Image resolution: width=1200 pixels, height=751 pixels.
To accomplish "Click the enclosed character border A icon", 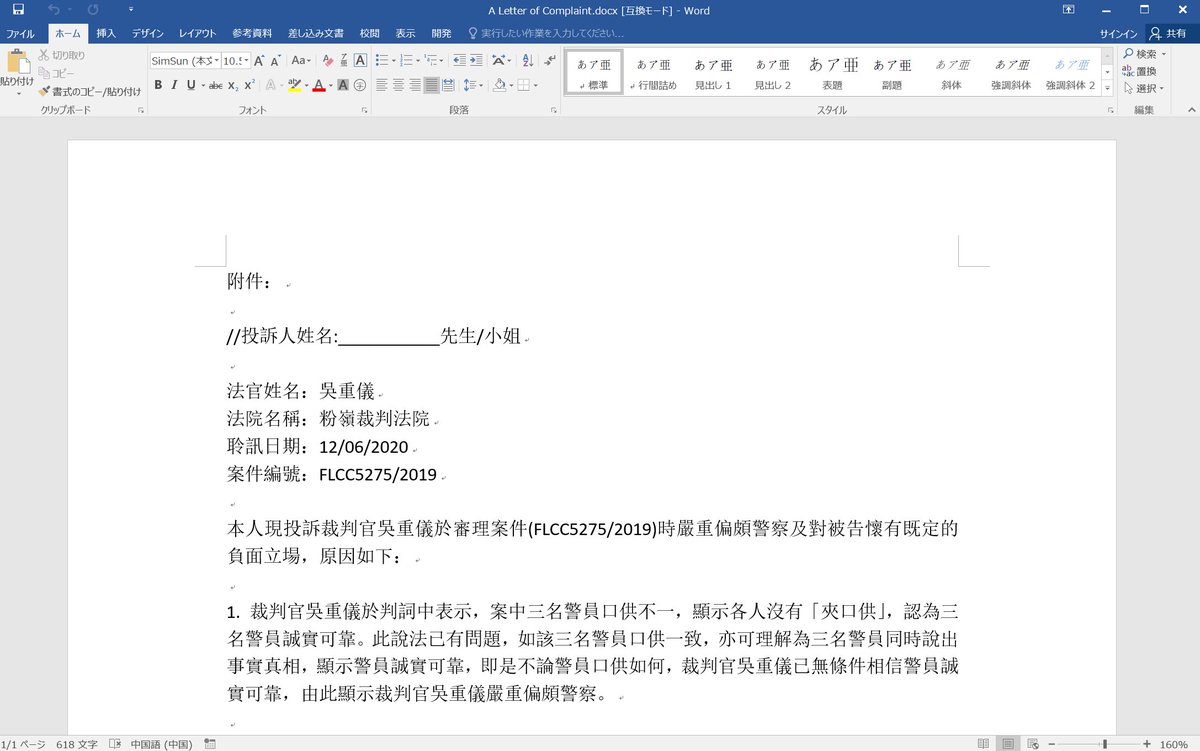I will tap(360, 61).
